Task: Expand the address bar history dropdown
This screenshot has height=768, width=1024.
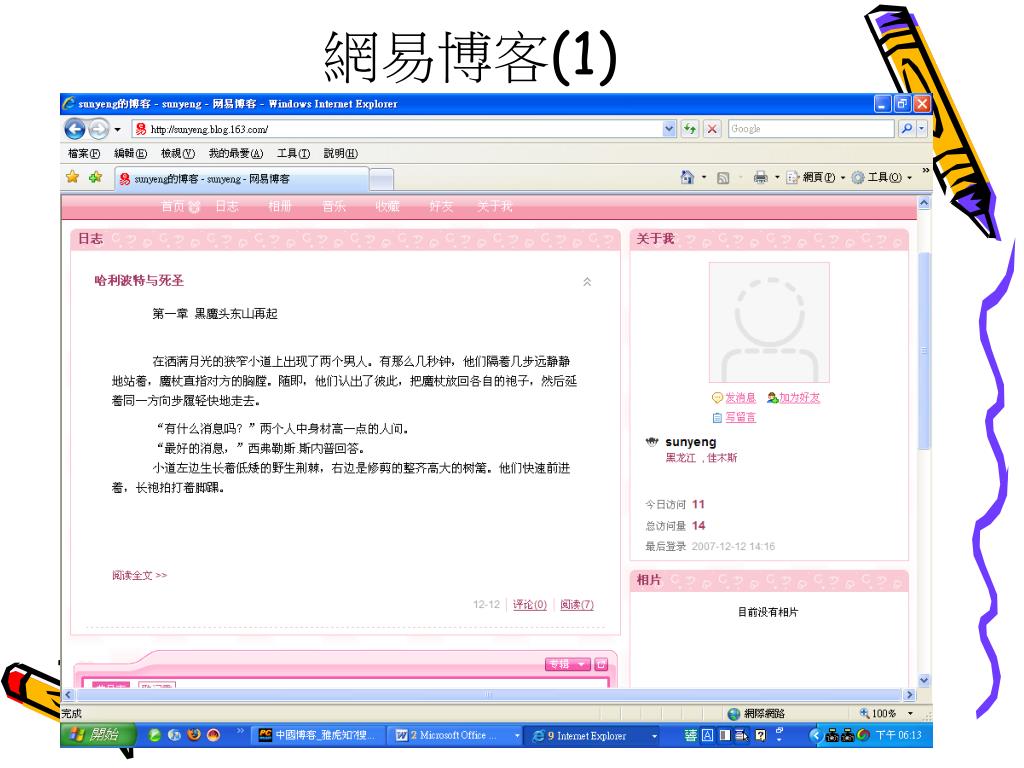Action: click(x=669, y=129)
